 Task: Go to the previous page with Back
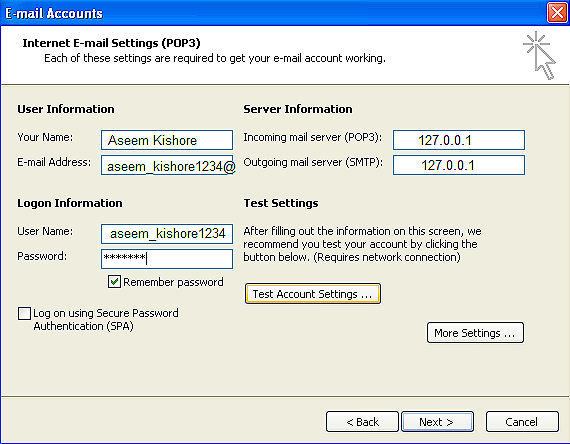(x=362, y=422)
